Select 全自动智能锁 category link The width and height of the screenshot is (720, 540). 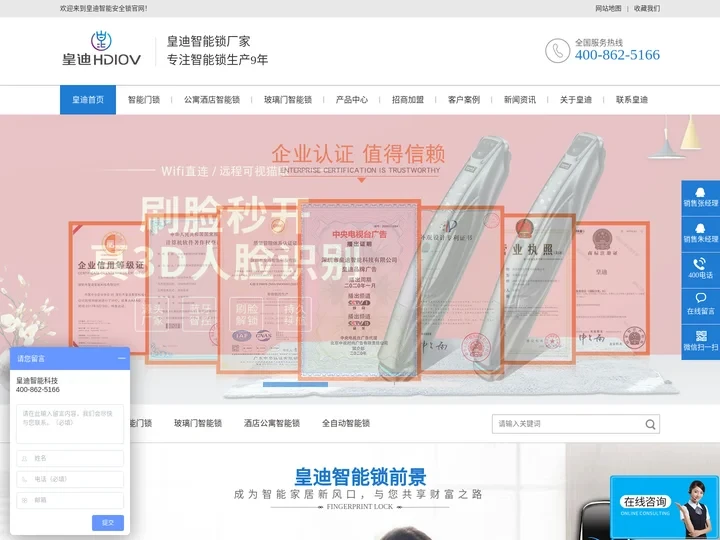click(346, 423)
